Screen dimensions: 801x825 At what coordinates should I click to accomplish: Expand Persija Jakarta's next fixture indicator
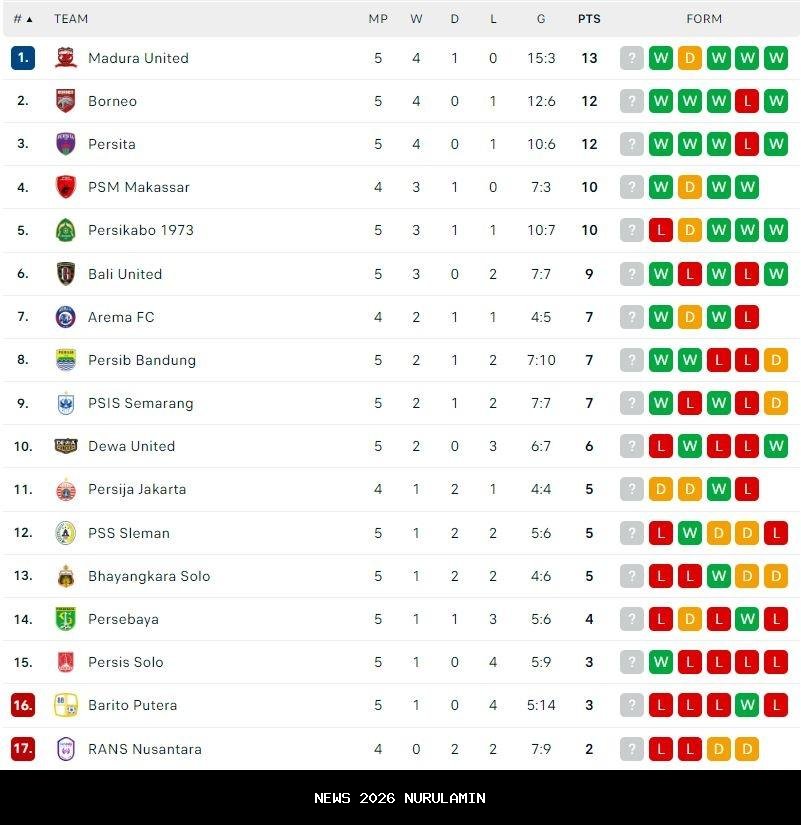[x=631, y=489]
